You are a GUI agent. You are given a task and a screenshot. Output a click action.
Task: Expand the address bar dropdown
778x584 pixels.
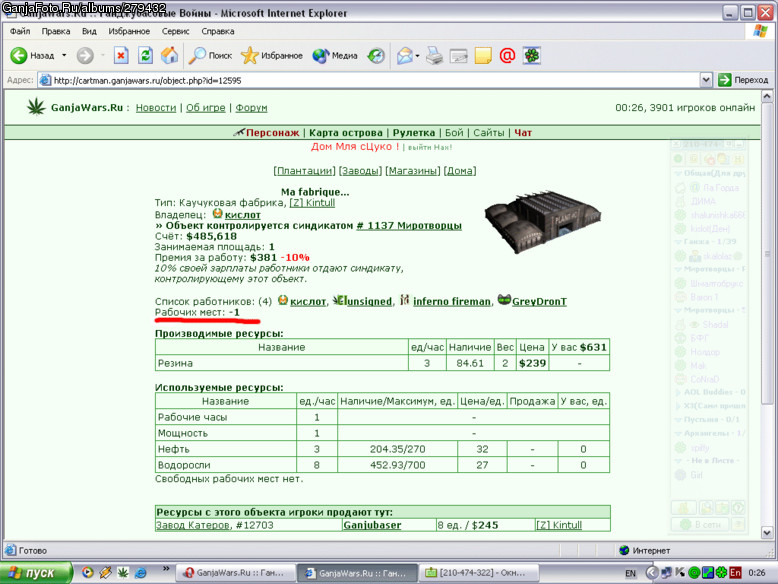pyautogui.click(x=706, y=80)
